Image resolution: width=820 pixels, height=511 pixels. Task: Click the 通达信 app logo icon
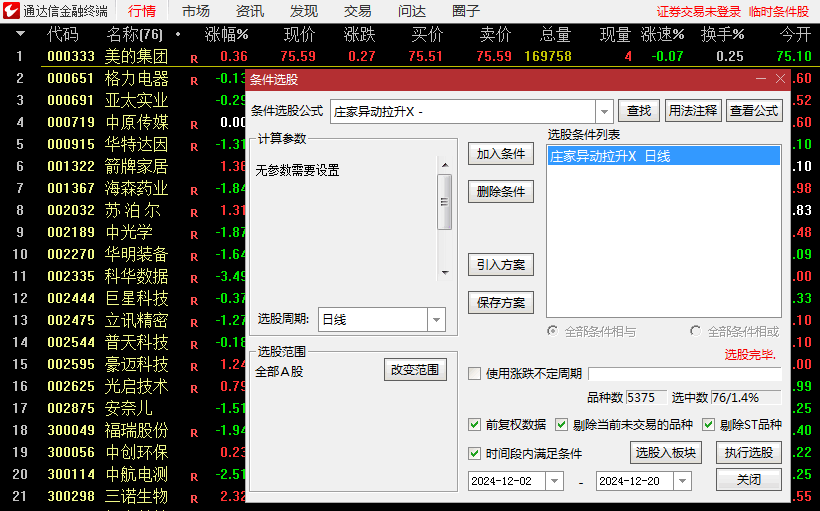pyautogui.click(x=12, y=10)
